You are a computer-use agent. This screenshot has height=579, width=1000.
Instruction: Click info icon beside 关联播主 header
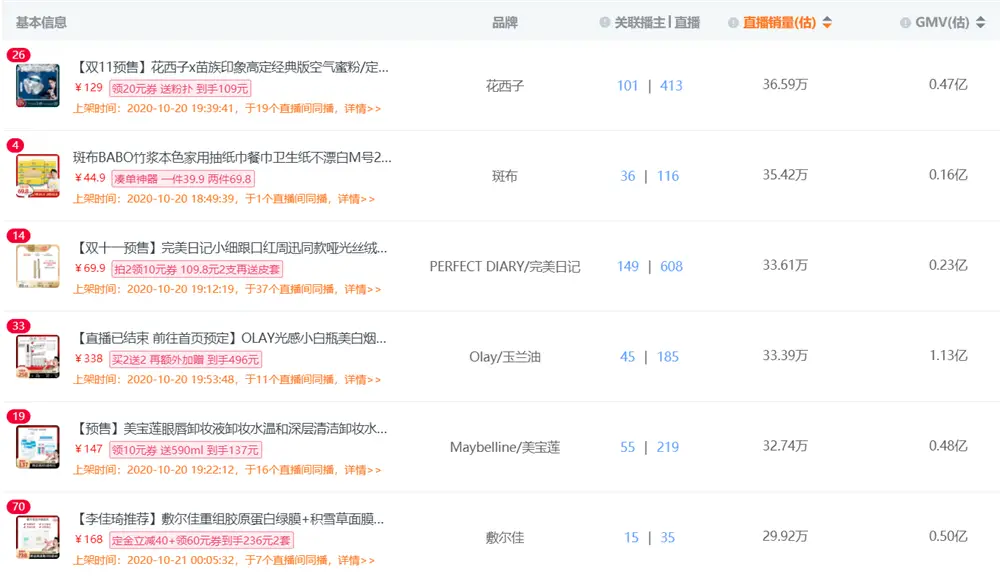point(605,22)
